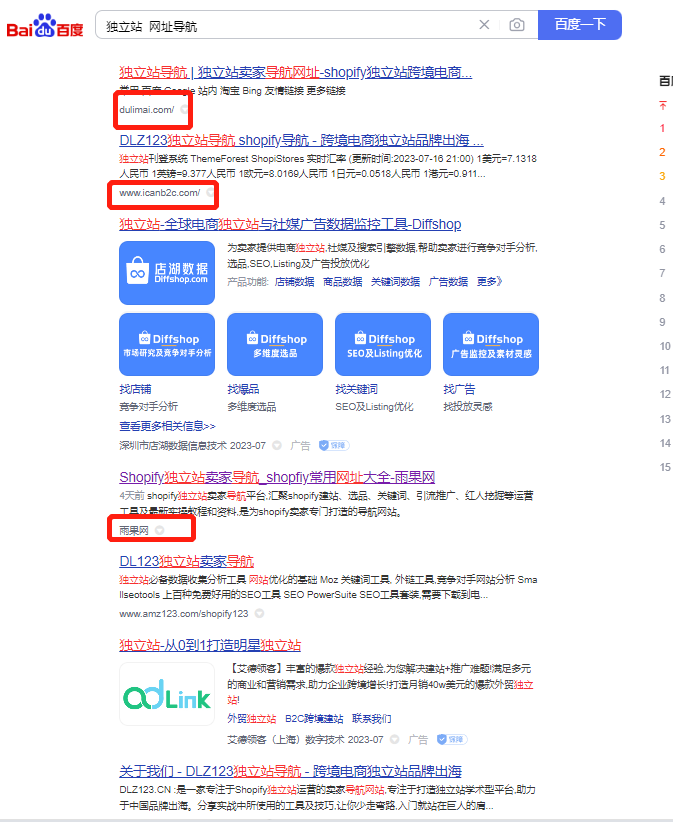Open 找爆品 link
This screenshot has width=673, height=822.
[243, 389]
